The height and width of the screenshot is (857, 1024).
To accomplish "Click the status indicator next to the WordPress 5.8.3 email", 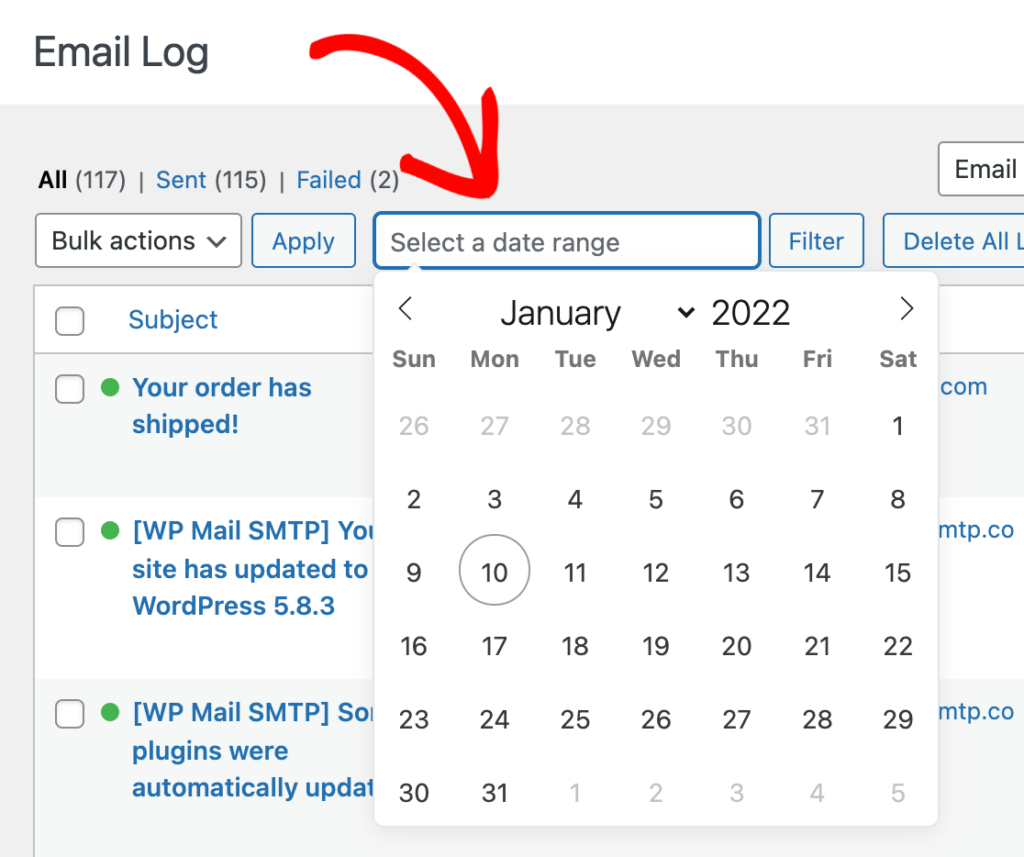I will coord(110,532).
